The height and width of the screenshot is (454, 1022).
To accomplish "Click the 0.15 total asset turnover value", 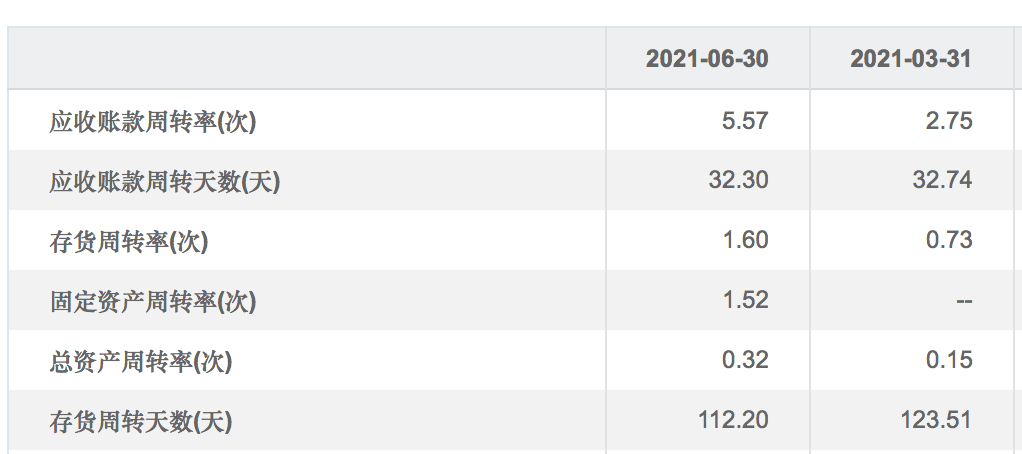I will pyautogui.click(x=949, y=360).
